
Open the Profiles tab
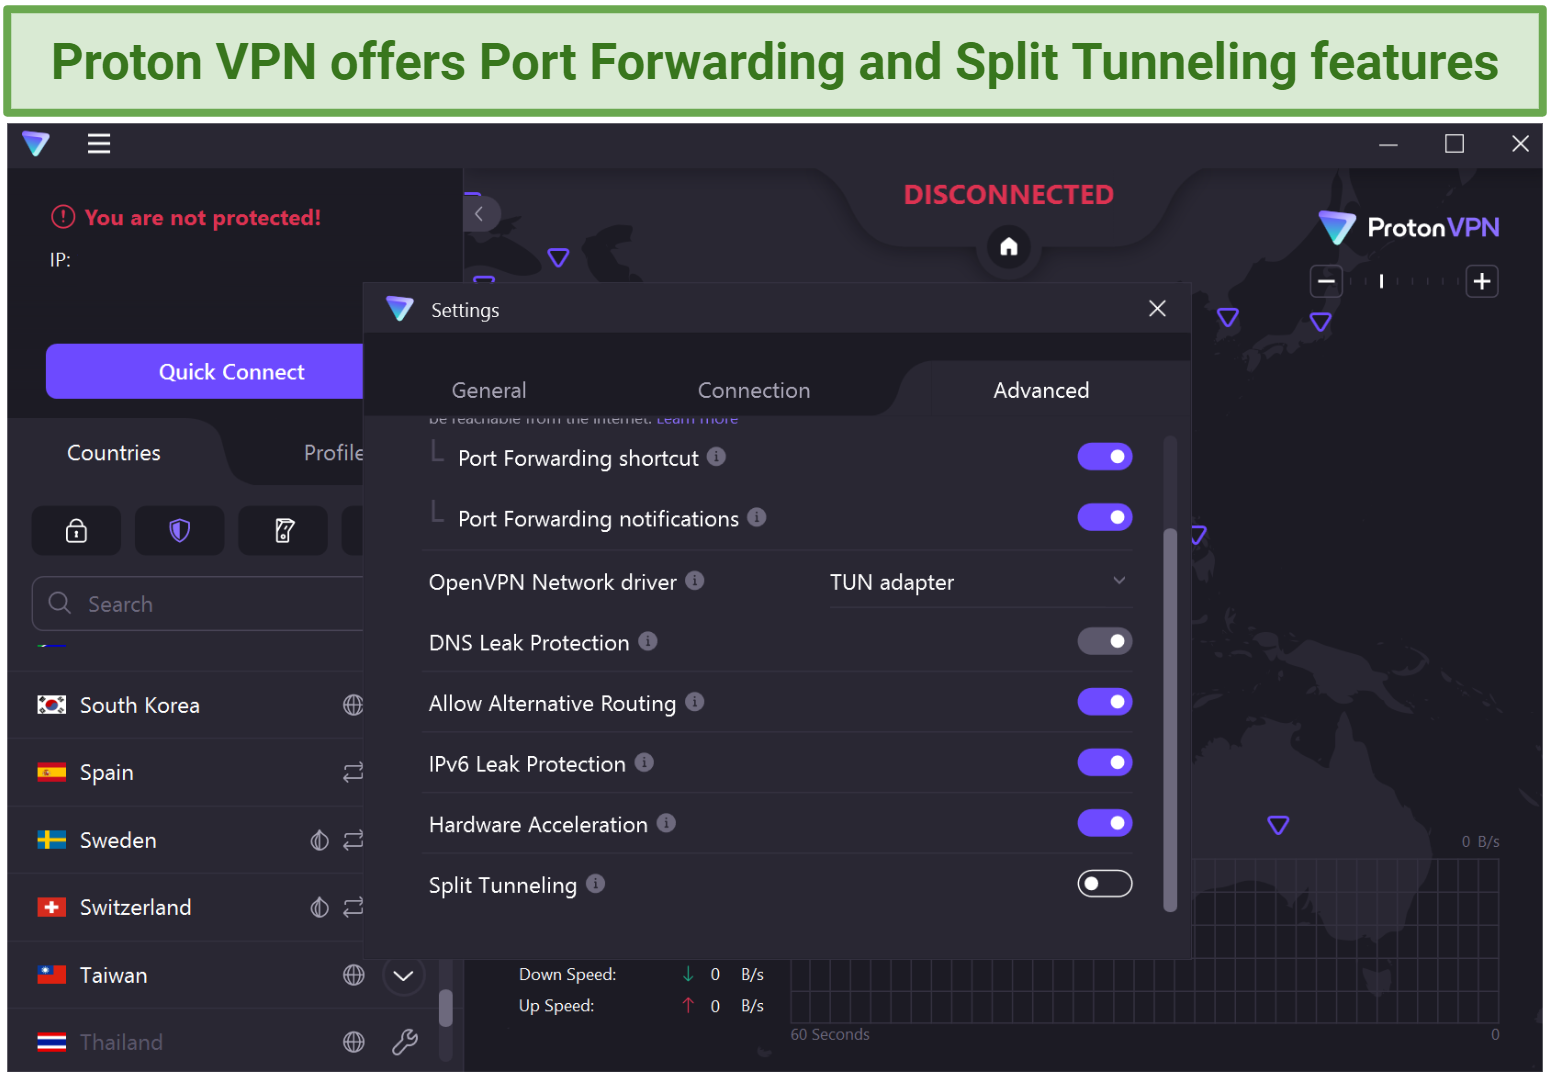pos(334,453)
